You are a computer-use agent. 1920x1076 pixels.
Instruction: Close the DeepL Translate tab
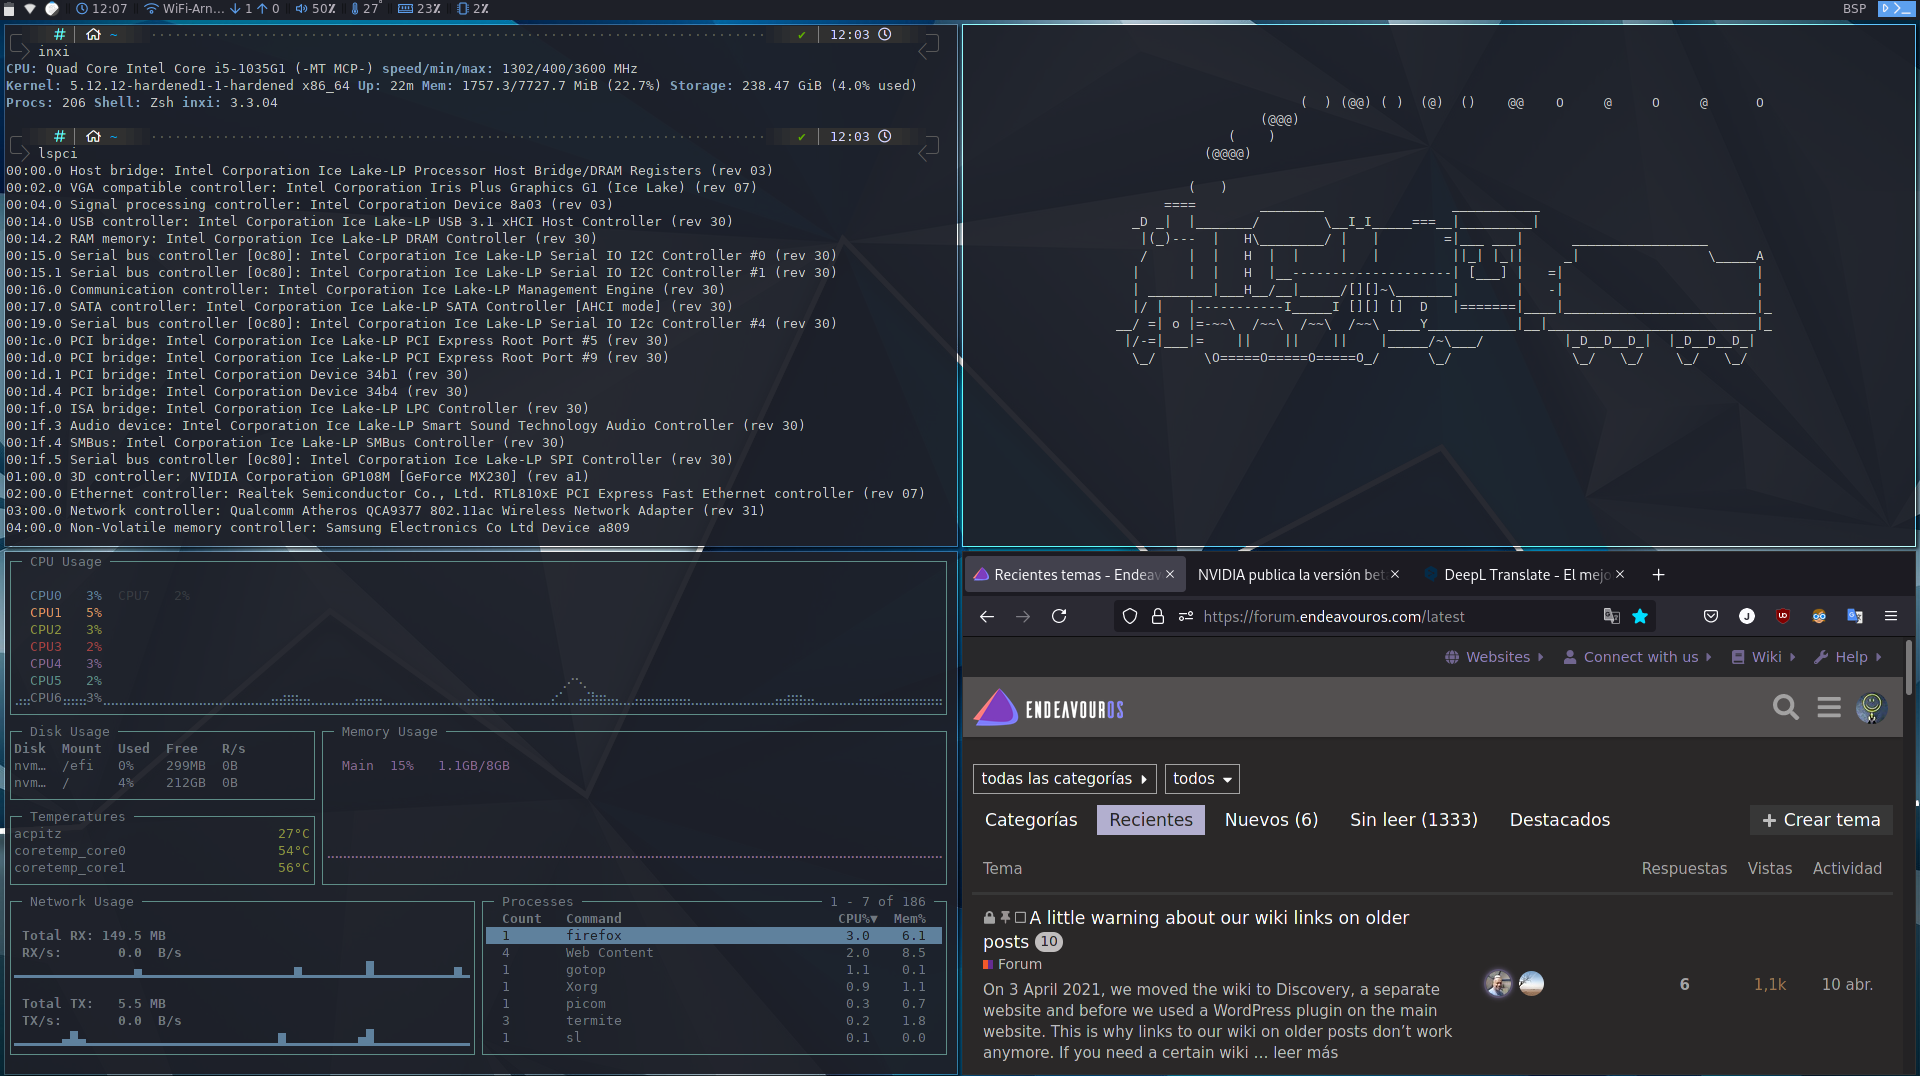click(1620, 574)
